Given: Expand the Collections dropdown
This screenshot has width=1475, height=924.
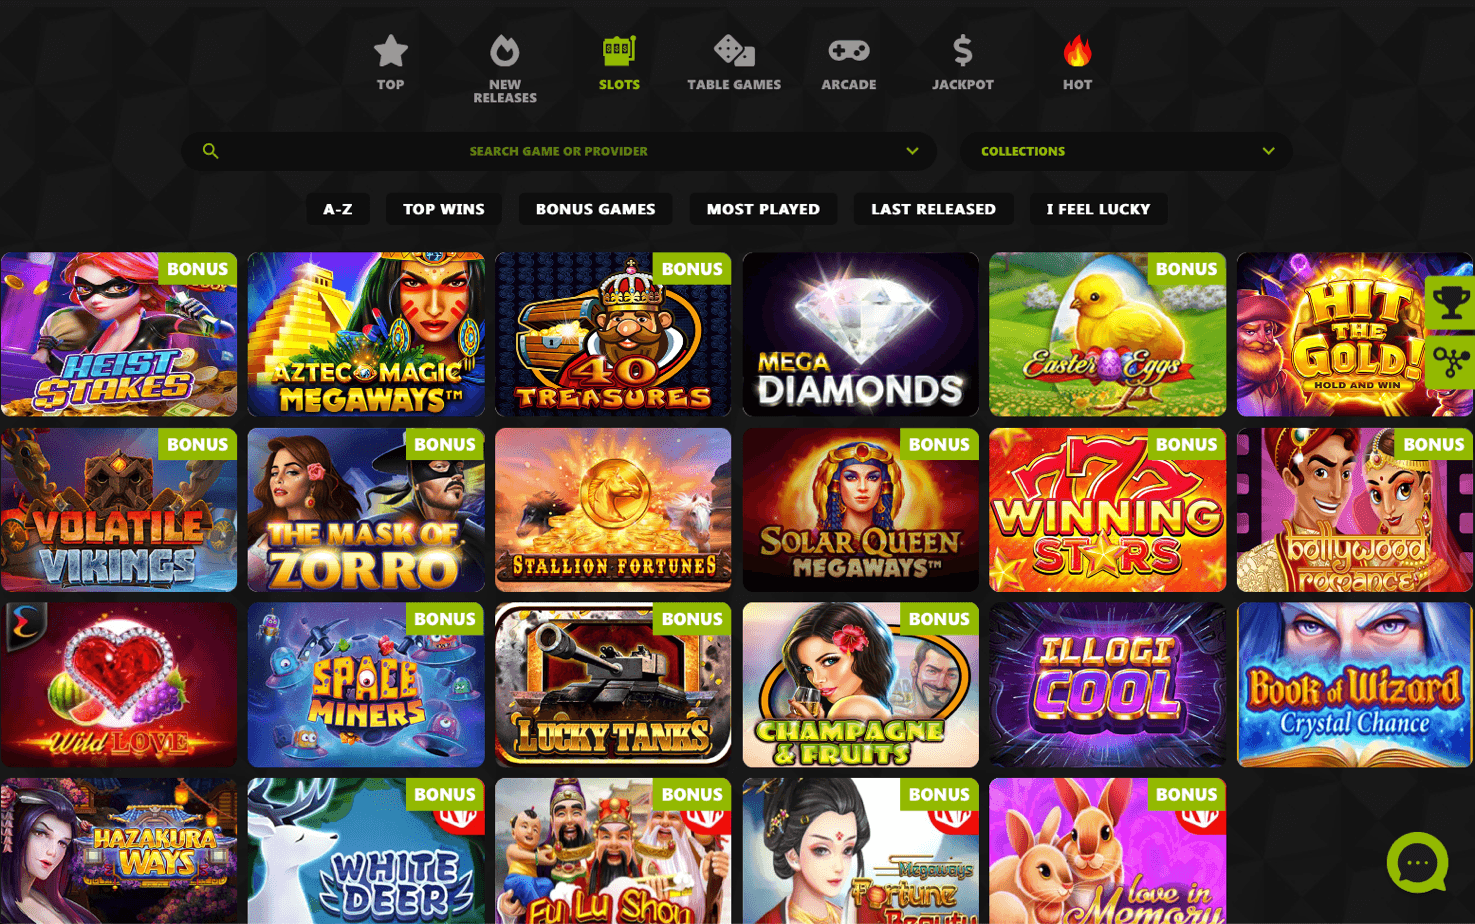Looking at the screenshot, I should tap(1126, 151).
